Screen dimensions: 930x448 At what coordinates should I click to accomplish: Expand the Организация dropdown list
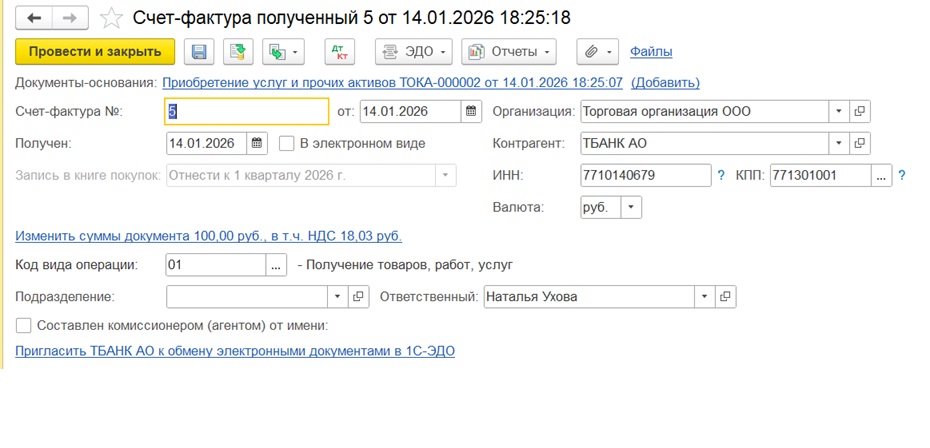[x=839, y=111]
